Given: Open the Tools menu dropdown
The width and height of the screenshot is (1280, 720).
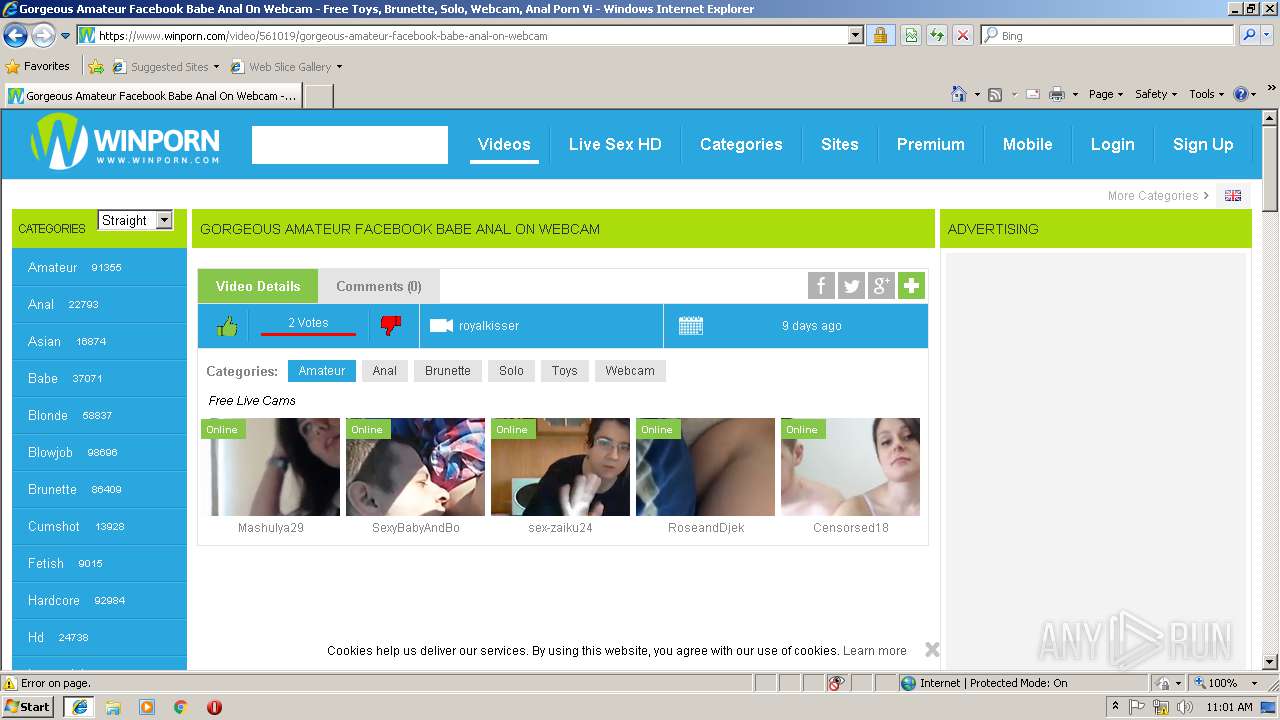Looking at the screenshot, I should click(1207, 94).
